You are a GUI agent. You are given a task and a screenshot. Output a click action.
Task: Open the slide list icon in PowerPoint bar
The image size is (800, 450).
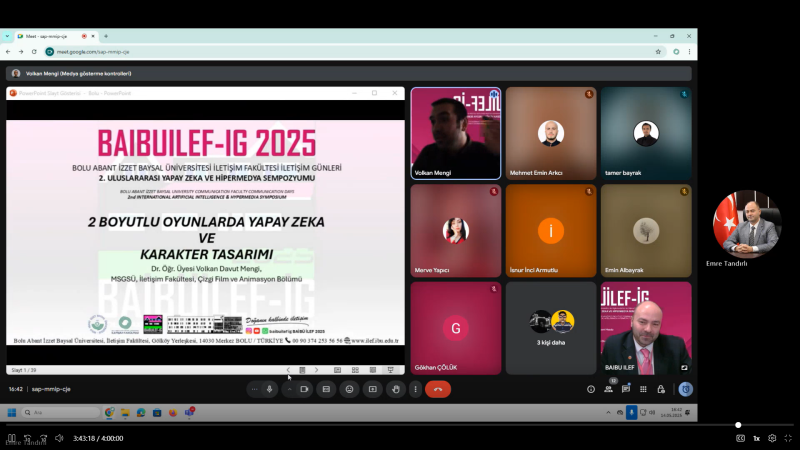pos(302,370)
